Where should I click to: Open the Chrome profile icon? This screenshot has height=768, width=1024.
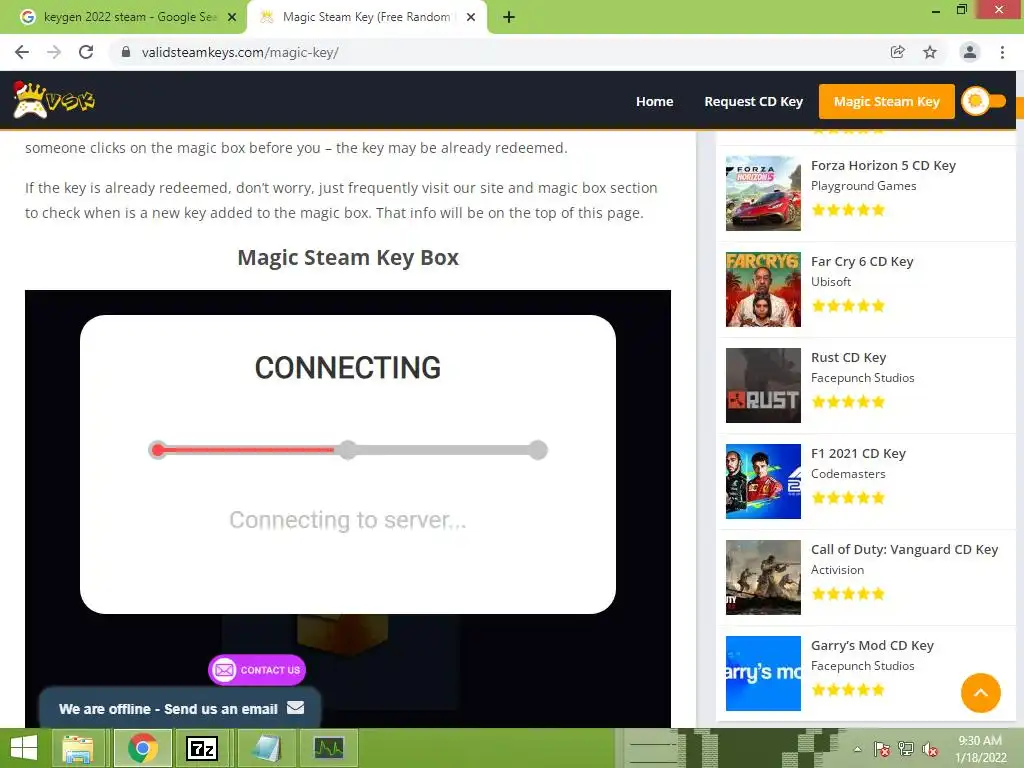[970, 52]
